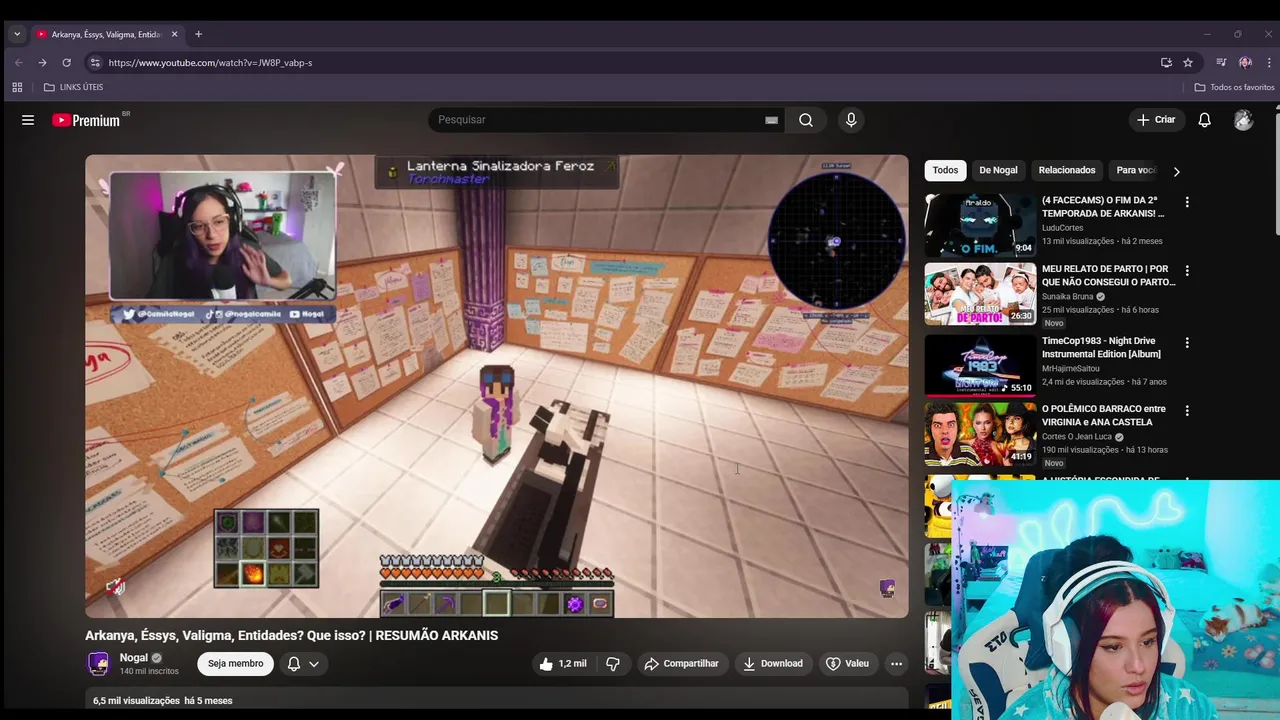Open a new browser tab
The width and height of the screenshot is (1280, 720).
coord(198,34)
